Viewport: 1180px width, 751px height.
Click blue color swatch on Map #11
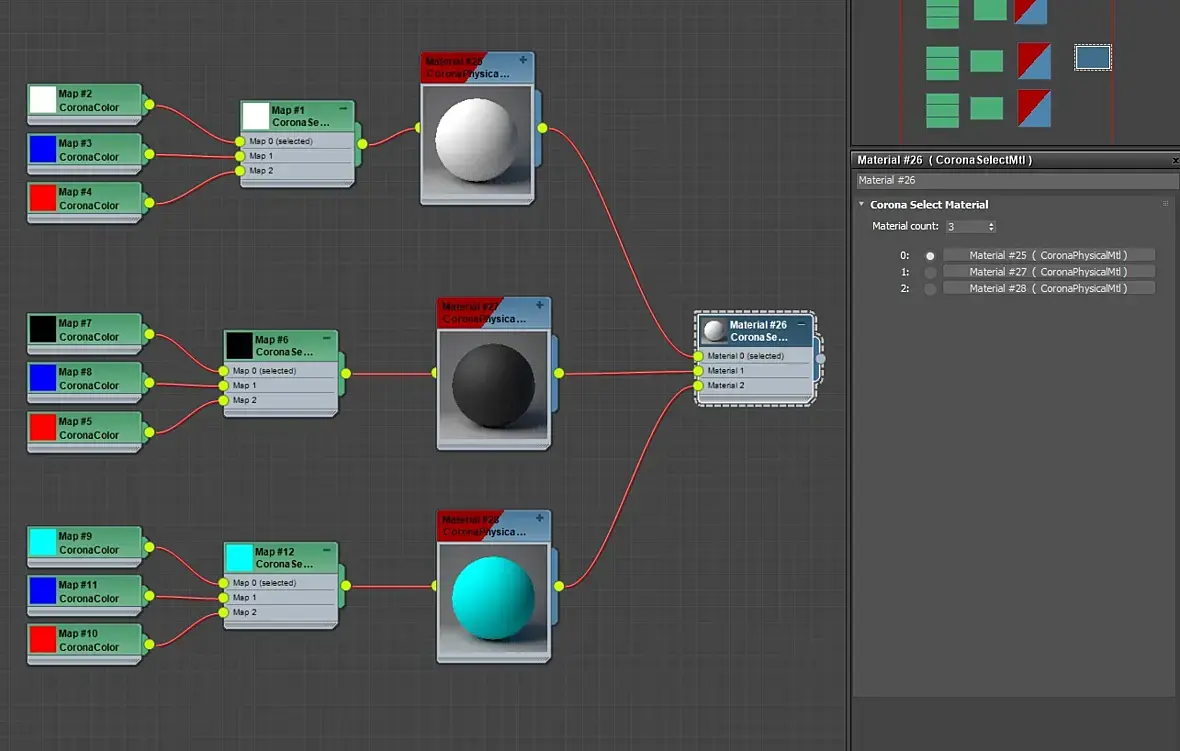(43, 591)
